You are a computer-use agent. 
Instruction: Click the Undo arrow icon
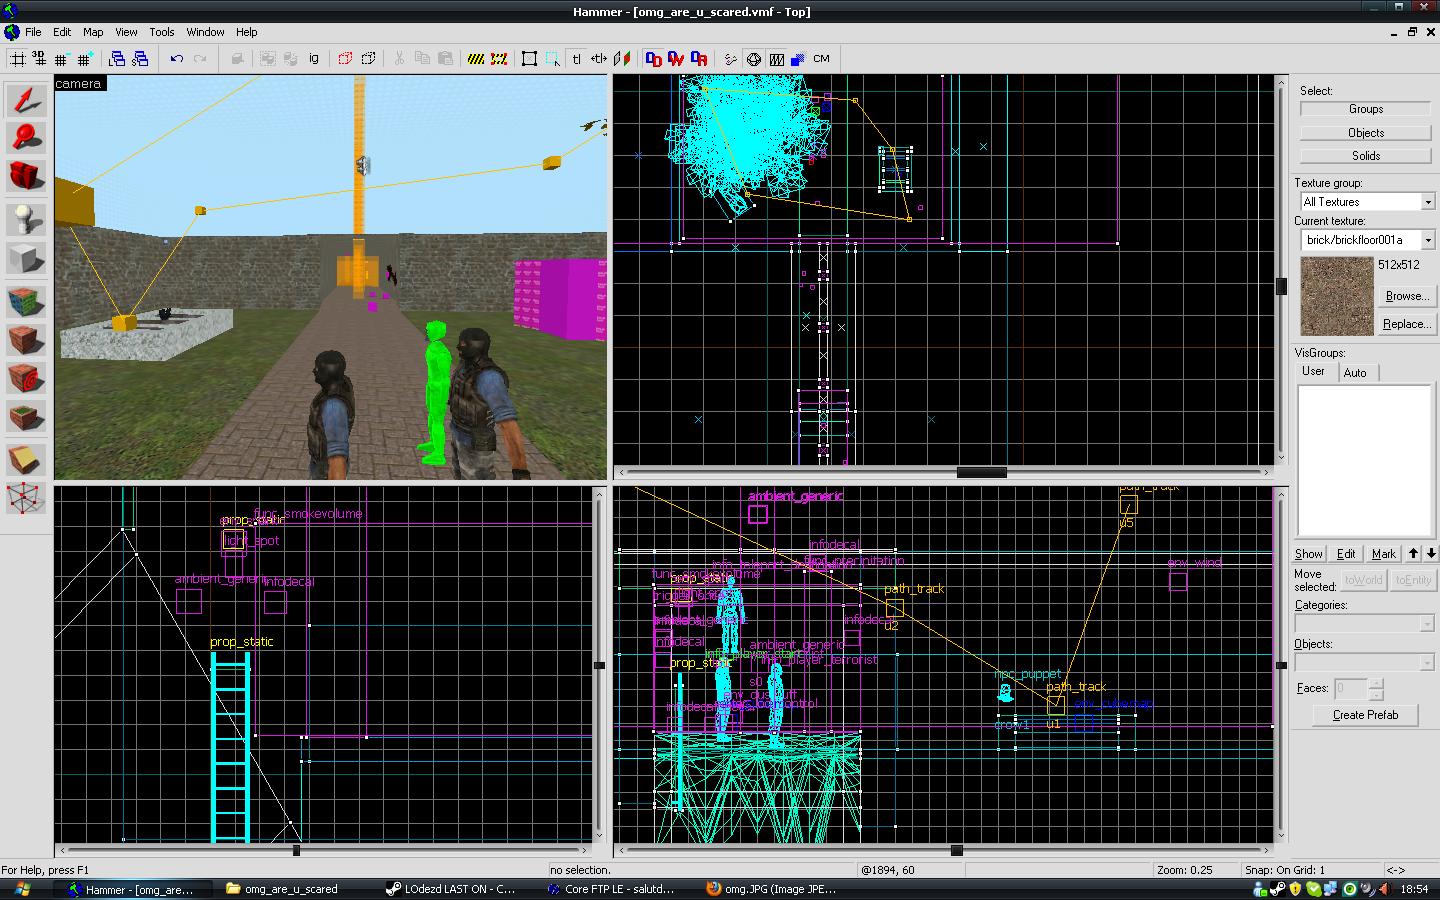click(177, 59)
